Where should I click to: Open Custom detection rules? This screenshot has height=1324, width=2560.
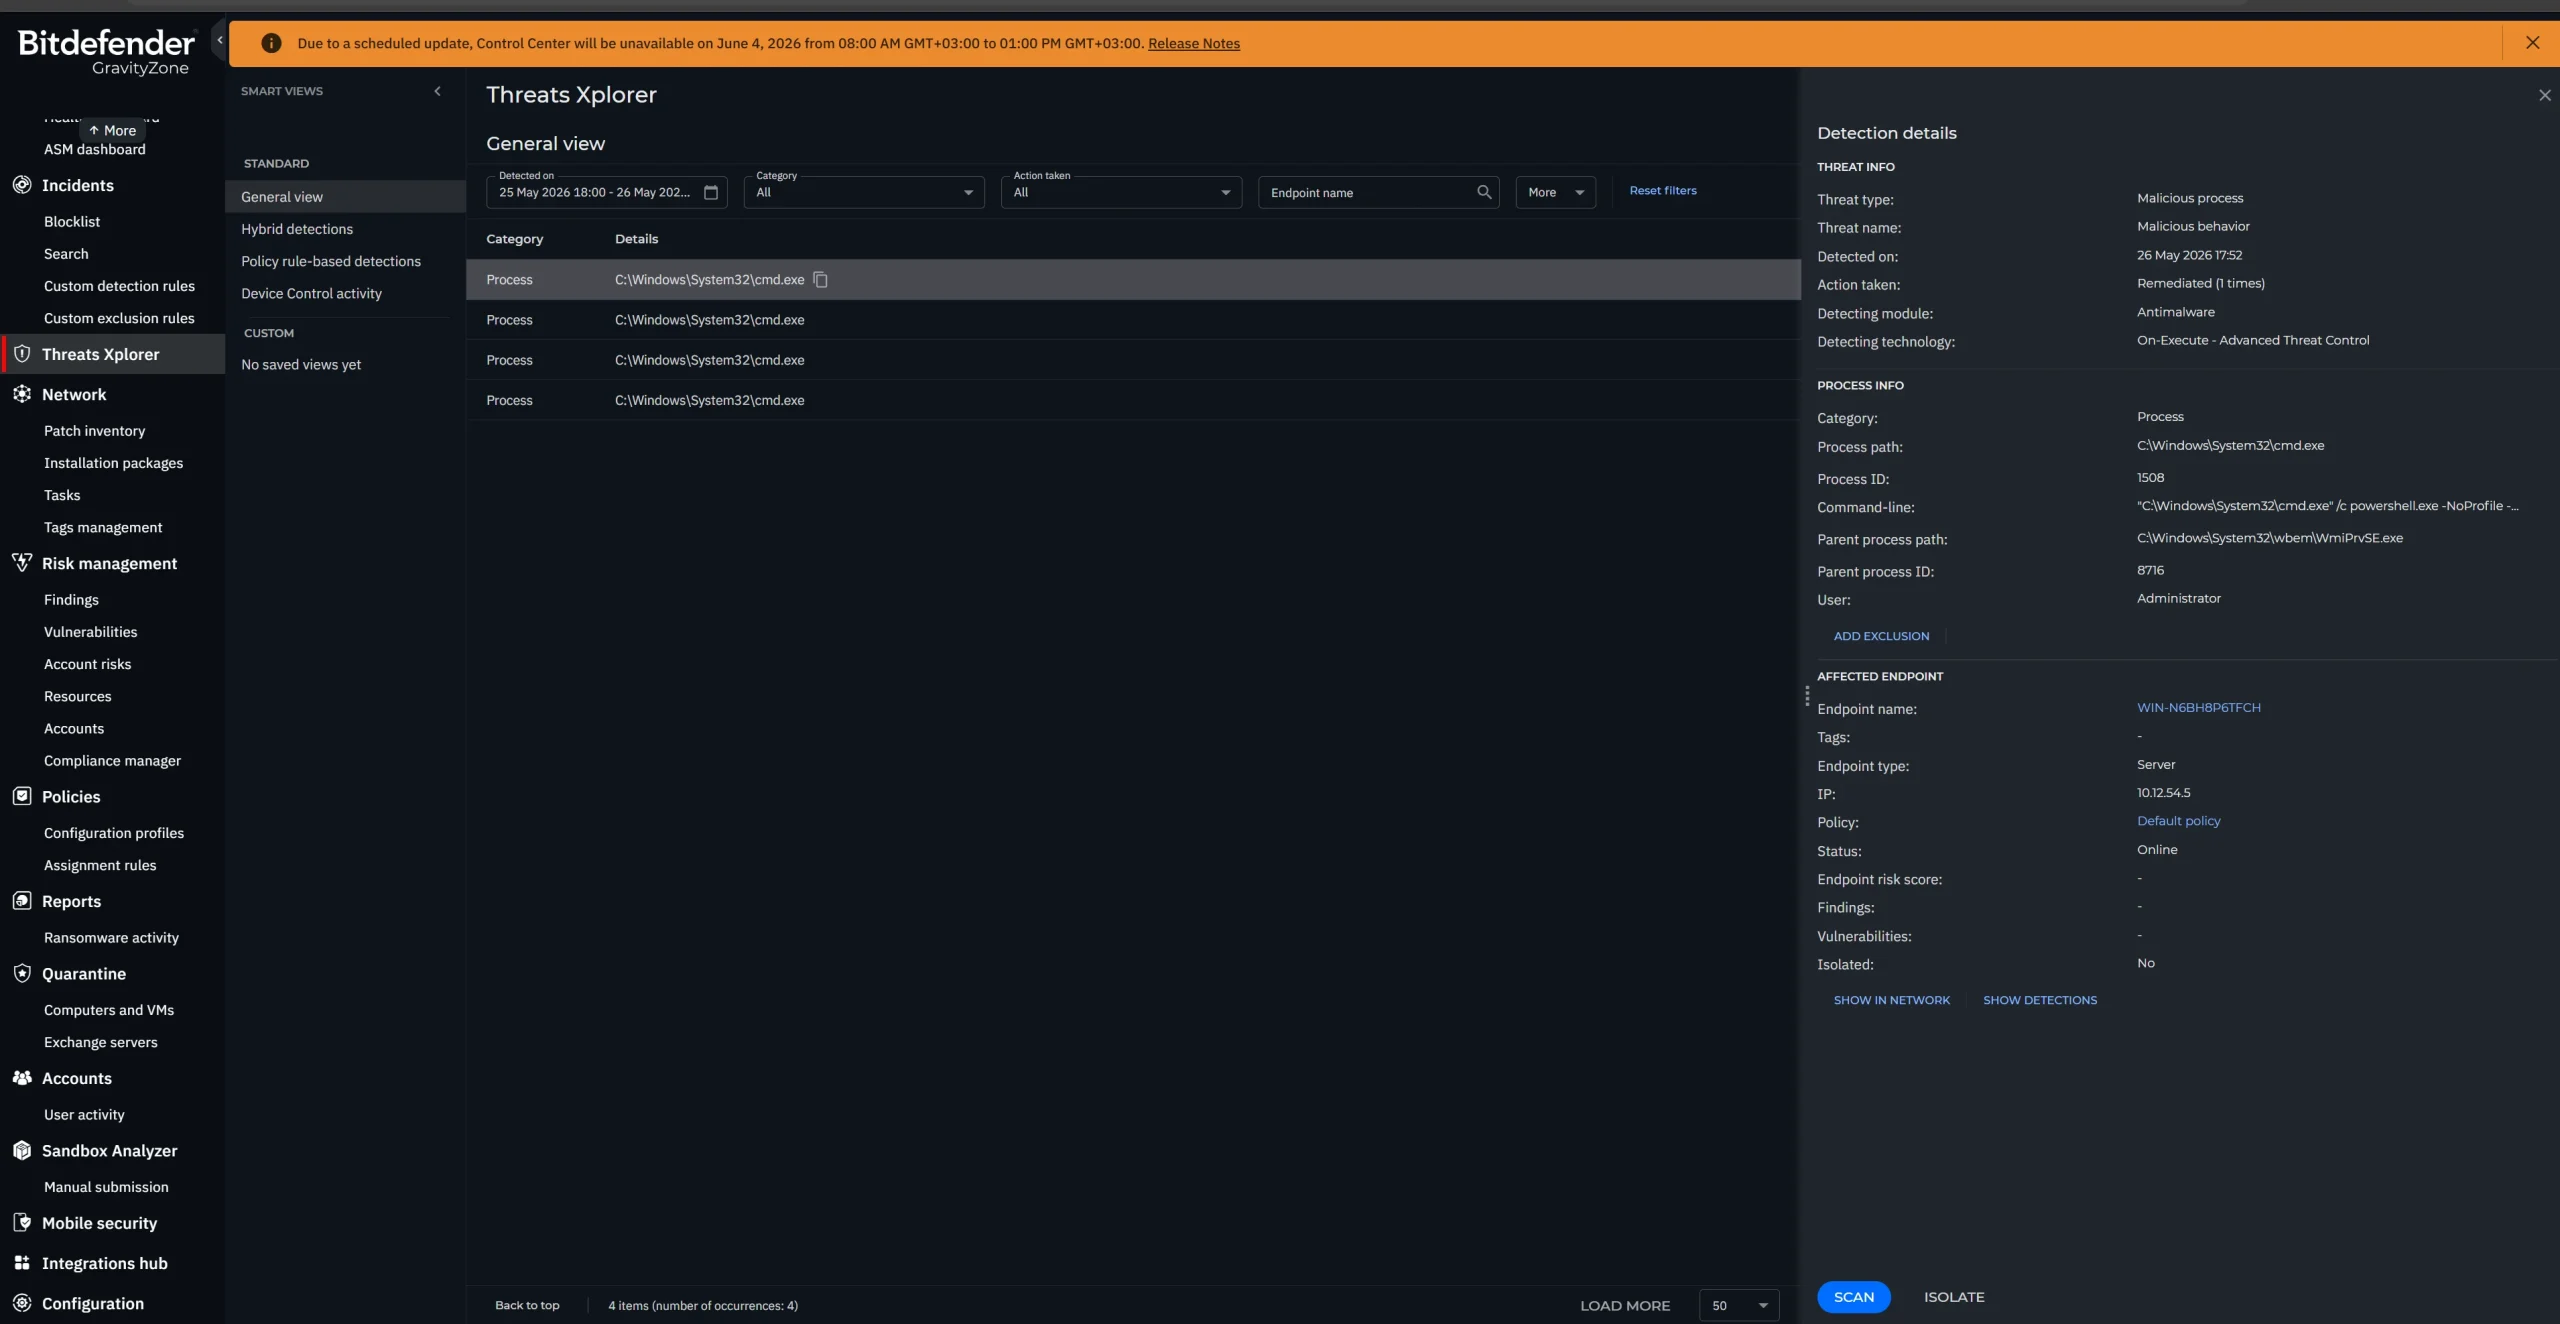(119, 286)
